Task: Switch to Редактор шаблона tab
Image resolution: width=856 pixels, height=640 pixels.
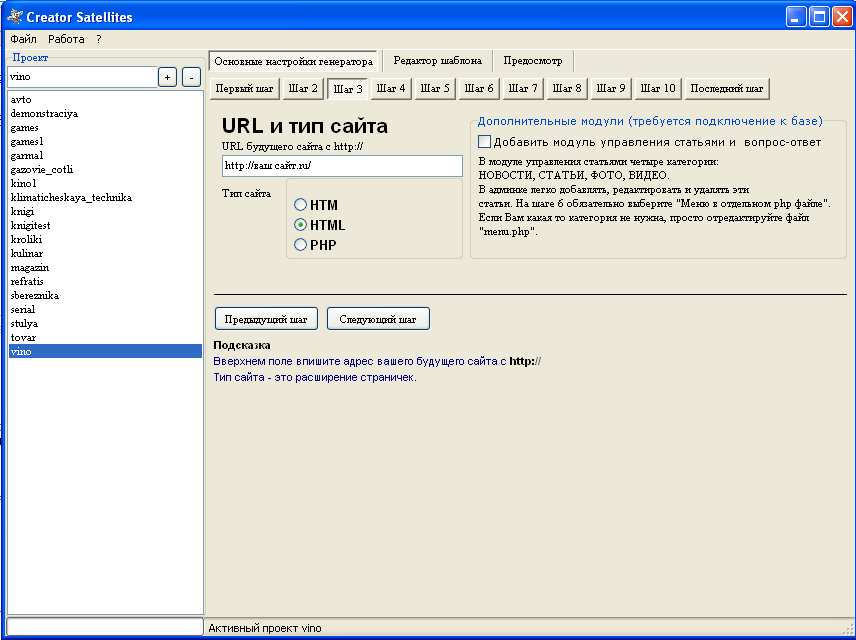Action: tap(437, 61)
